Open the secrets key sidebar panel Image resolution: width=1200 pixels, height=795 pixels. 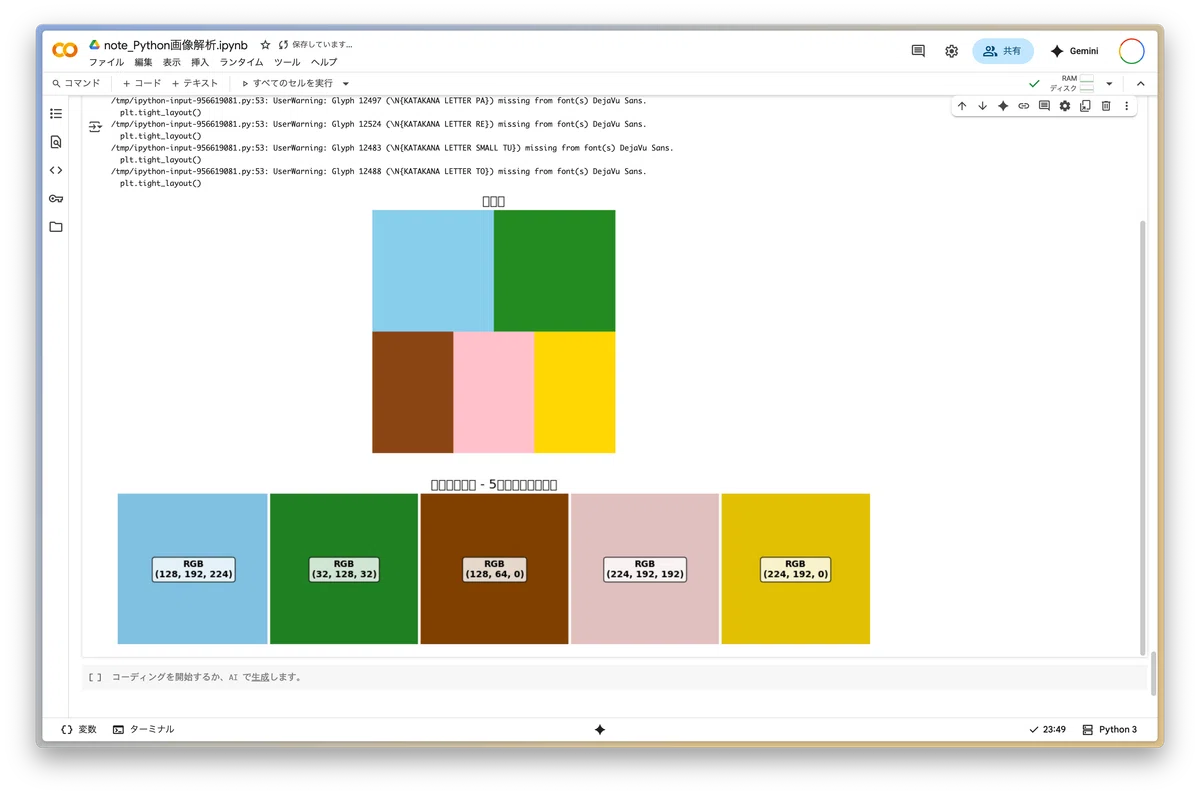click(x=56, y=199)
